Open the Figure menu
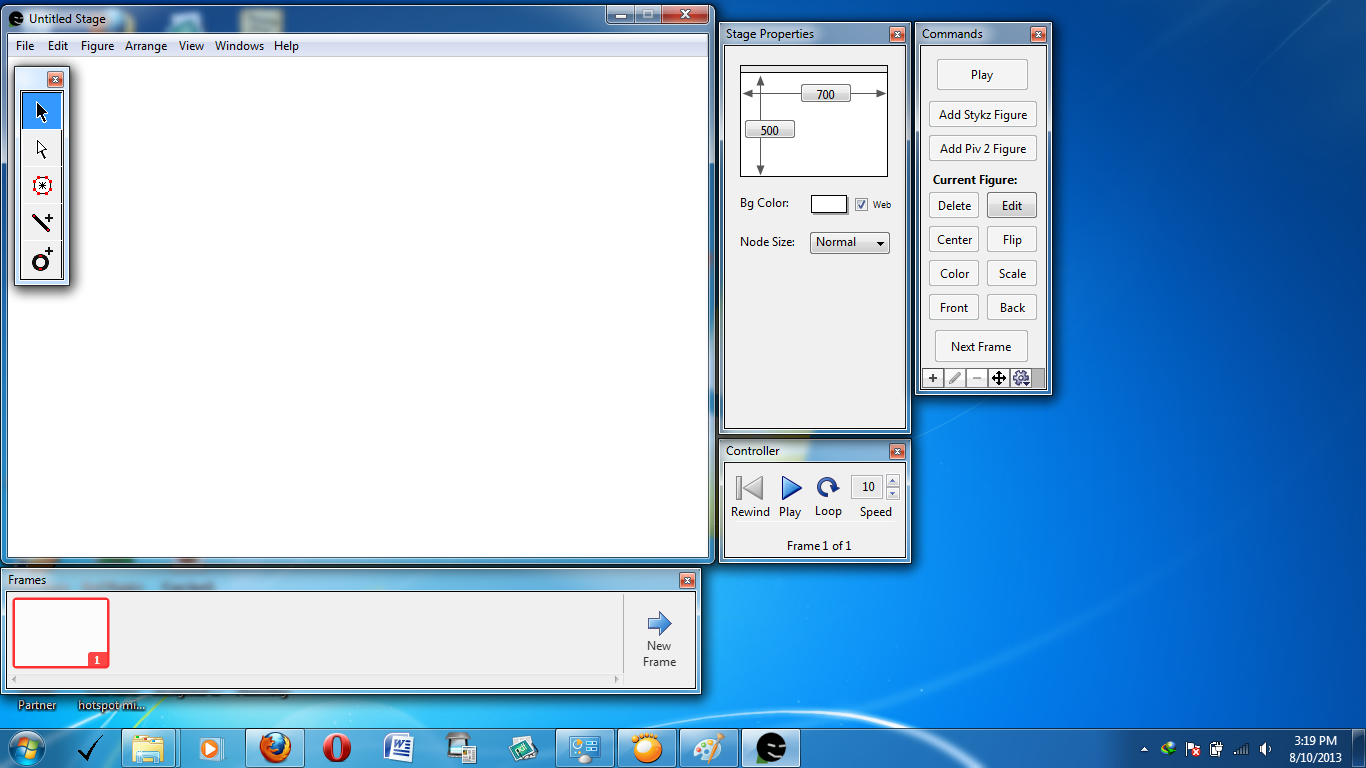This screenshot has width=1366, height=768. point(97,46)
